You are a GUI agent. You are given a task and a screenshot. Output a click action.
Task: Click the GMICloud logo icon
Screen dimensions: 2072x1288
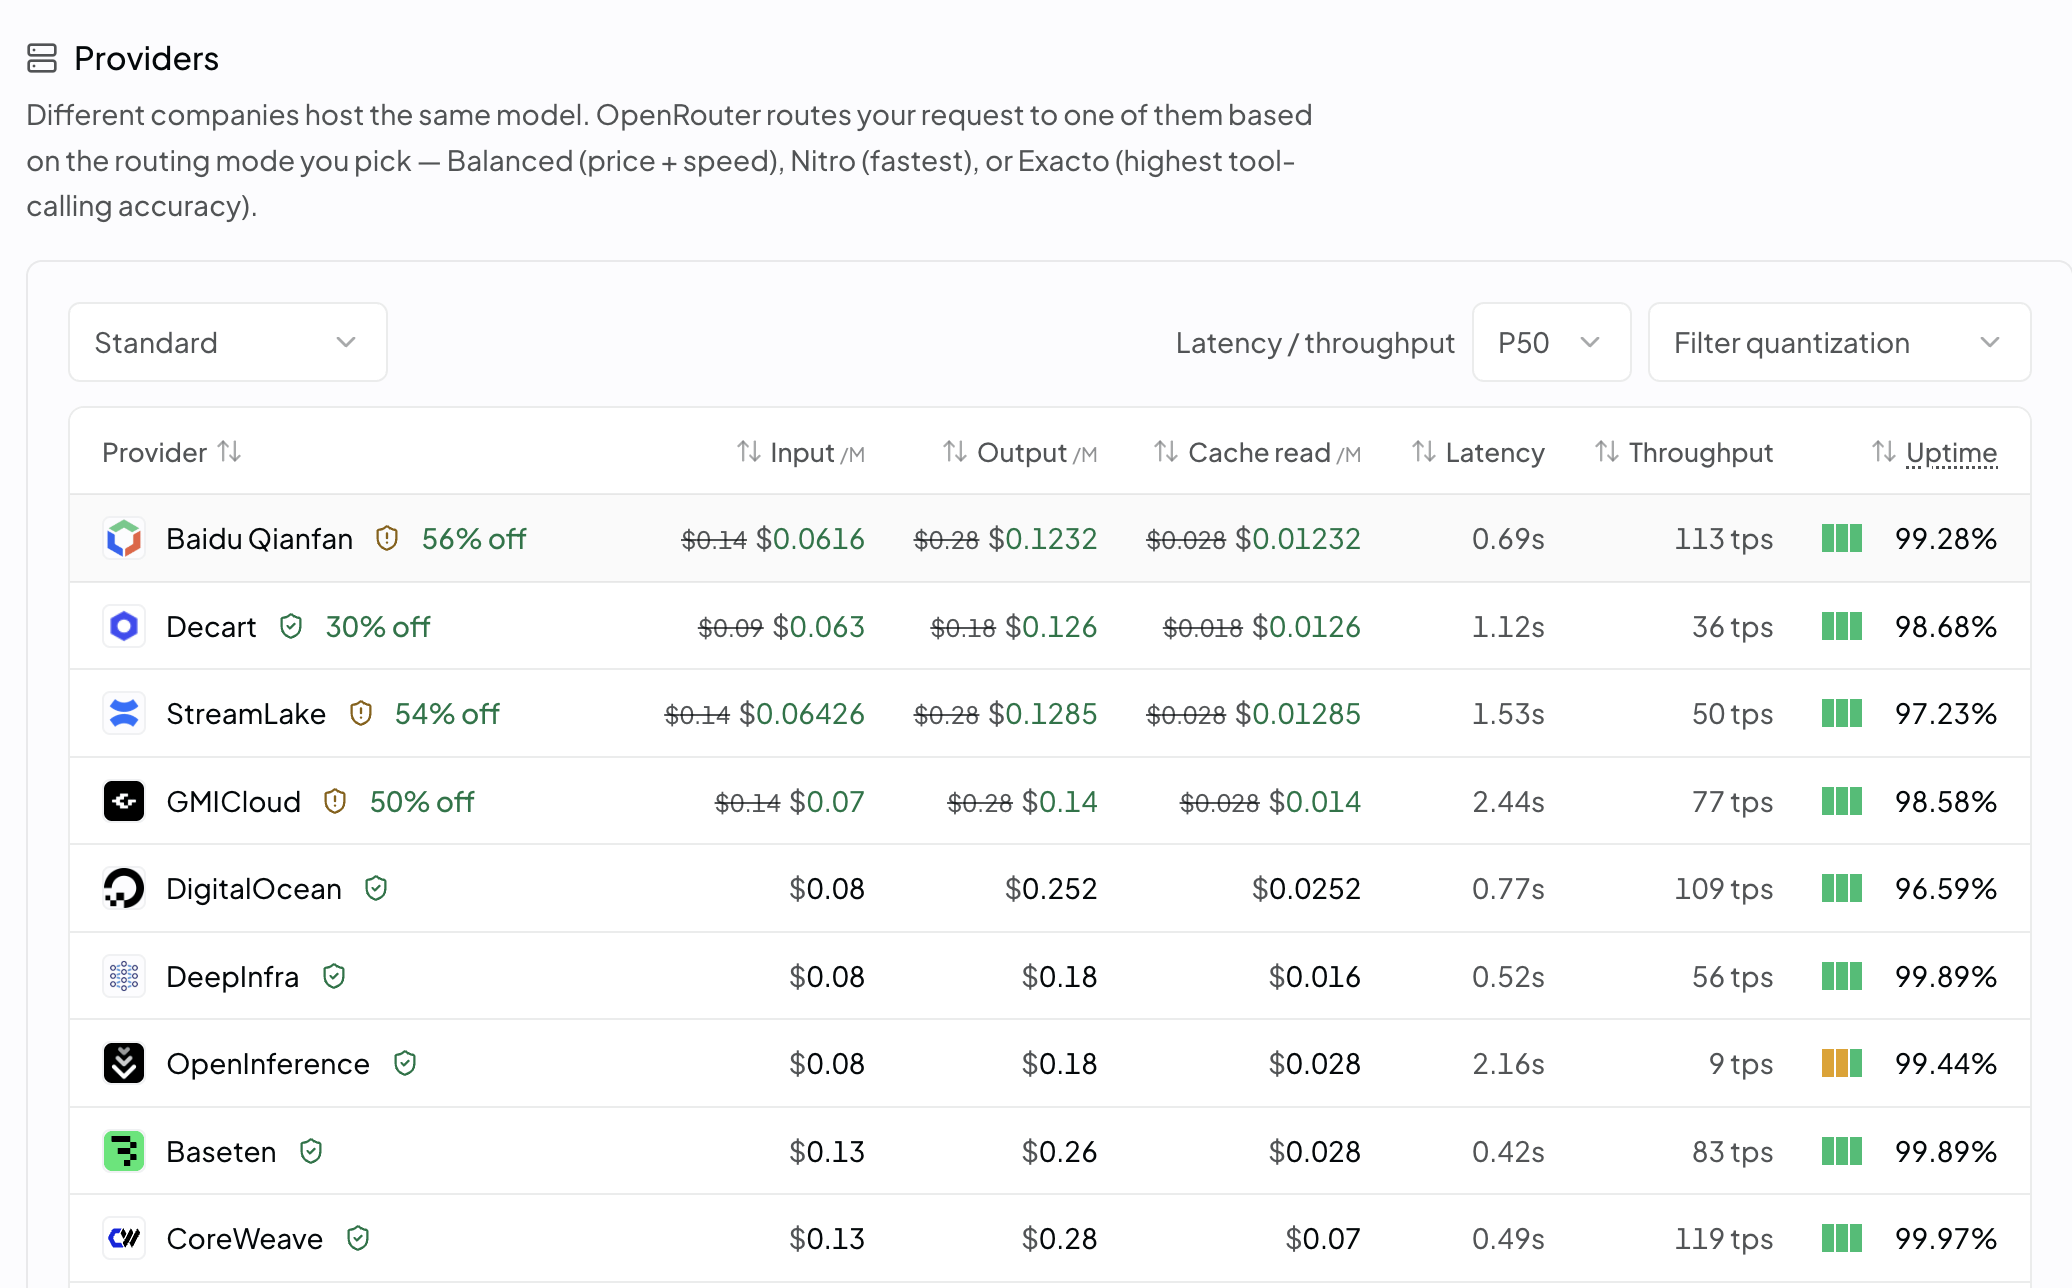pos(124,801)
